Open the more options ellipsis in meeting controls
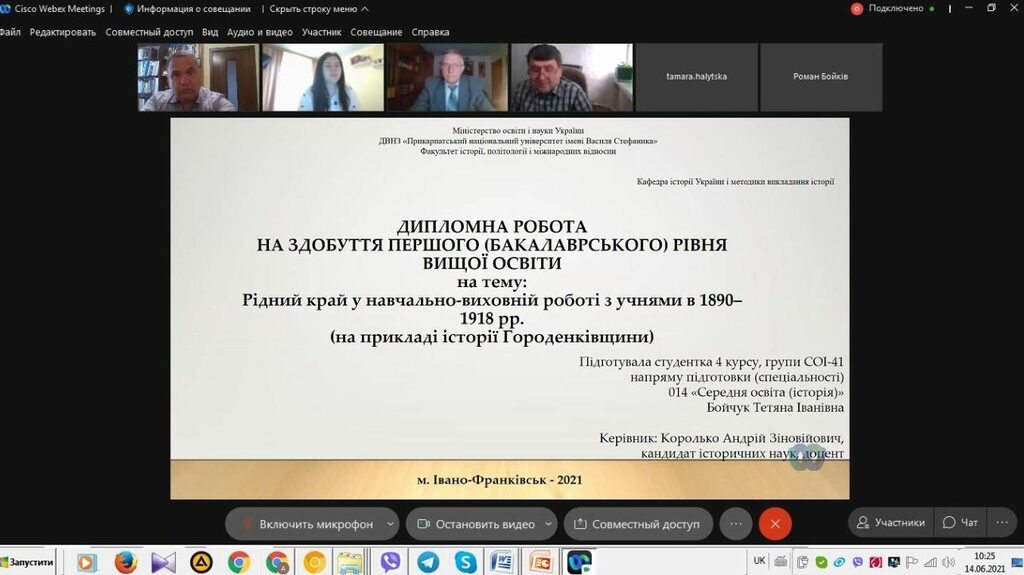Viewport: 1024px width, 575px height. 736,524
